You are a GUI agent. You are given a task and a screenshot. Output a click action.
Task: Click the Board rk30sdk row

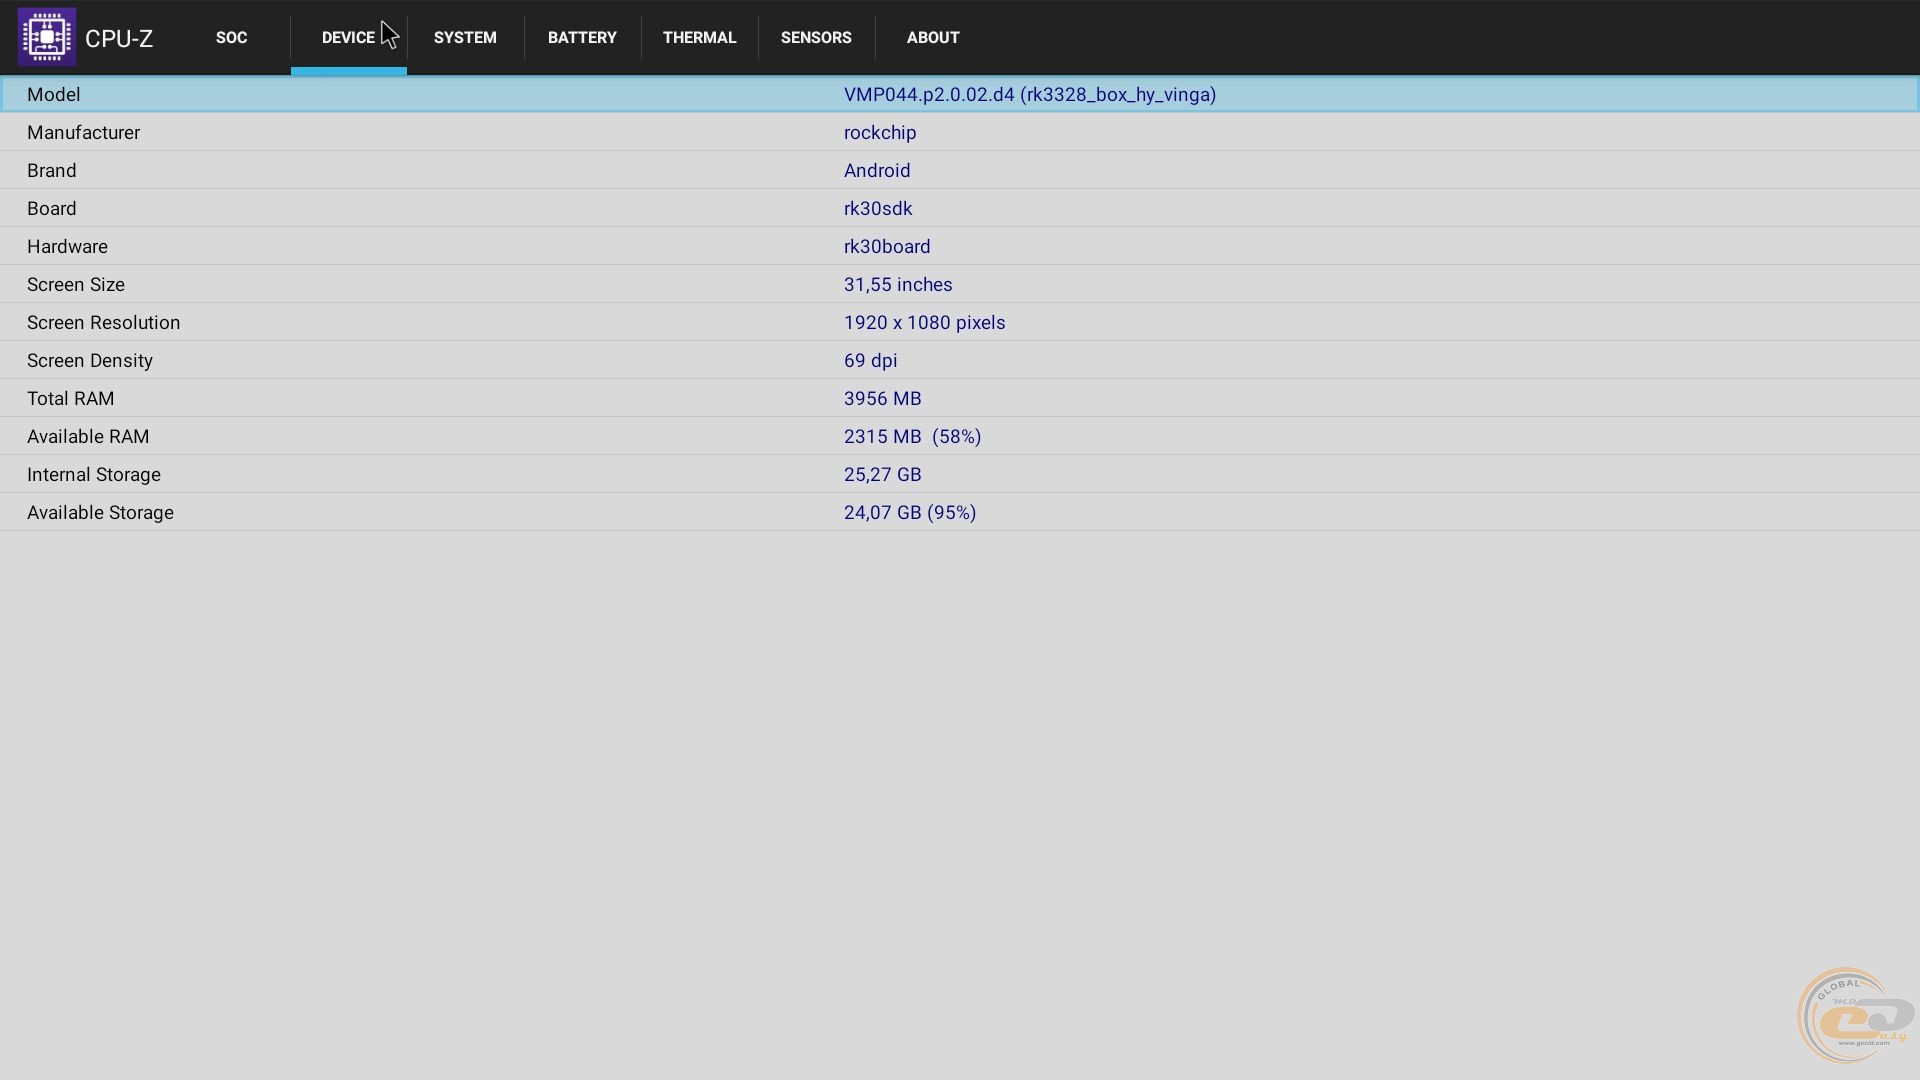pos(960,208)
